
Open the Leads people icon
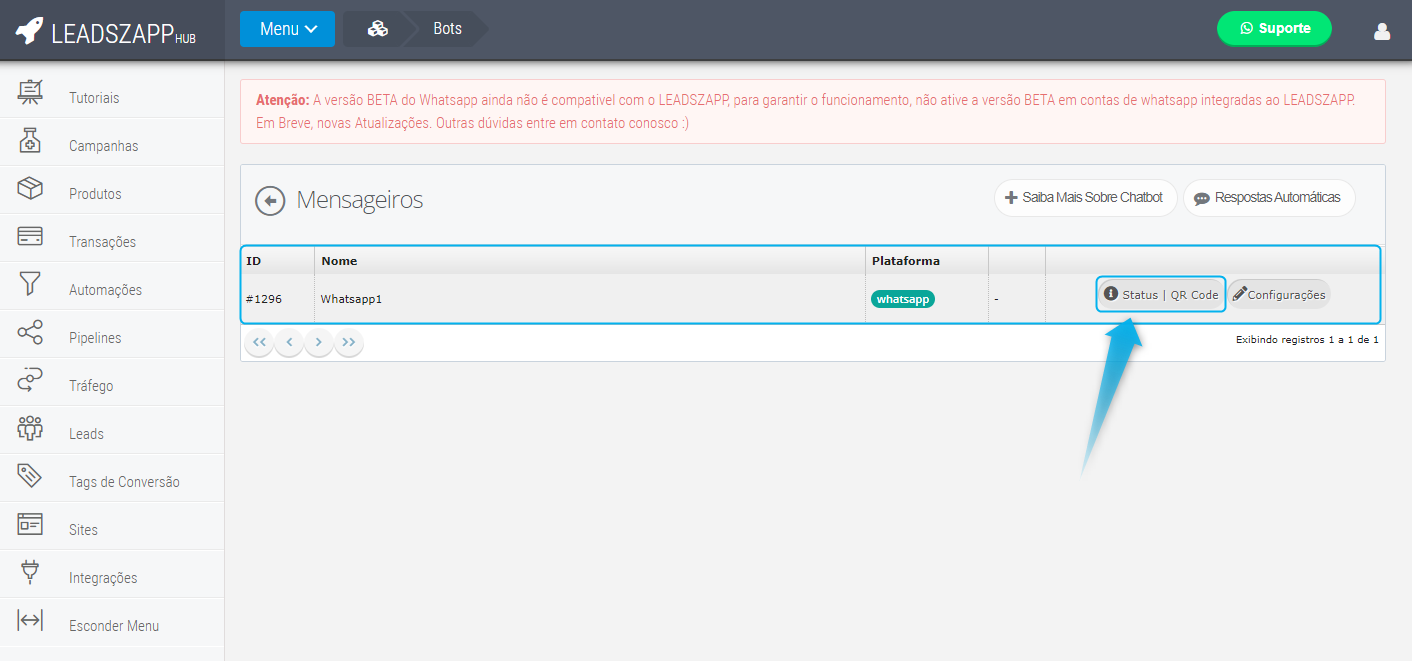pyautogui.click(x=30, y=433)
